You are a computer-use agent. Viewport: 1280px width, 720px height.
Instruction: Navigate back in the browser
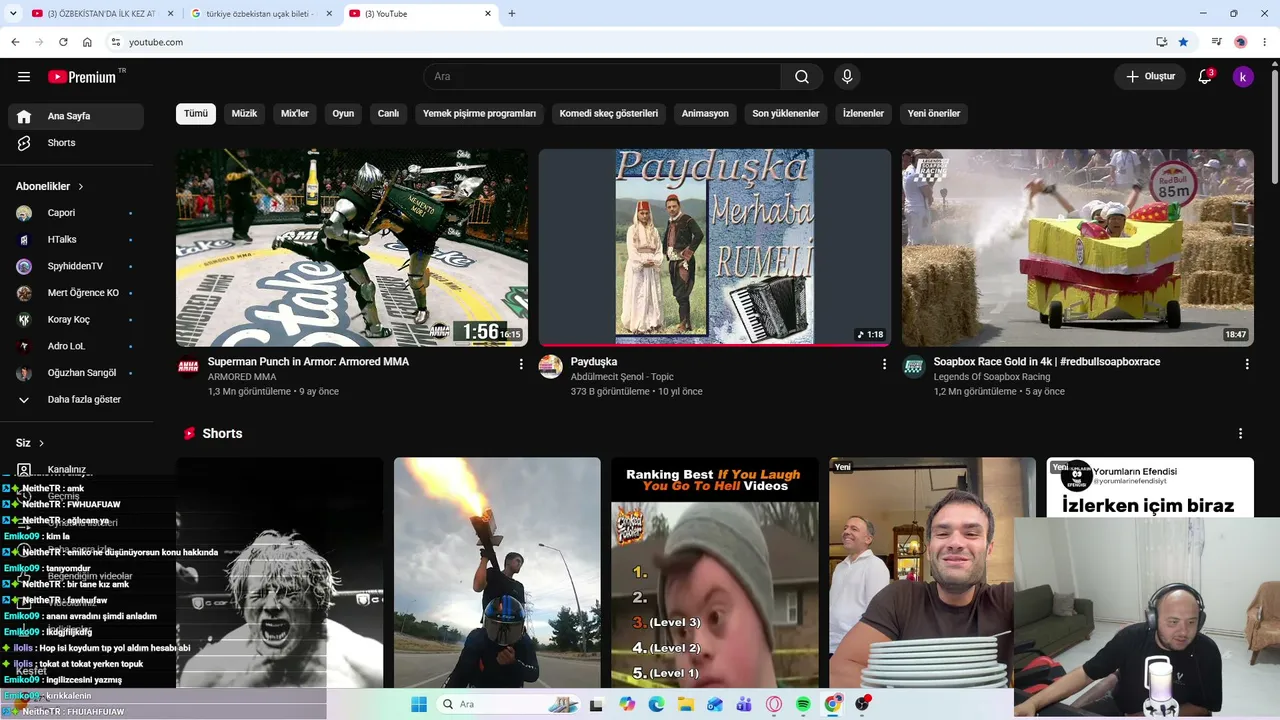15,42
